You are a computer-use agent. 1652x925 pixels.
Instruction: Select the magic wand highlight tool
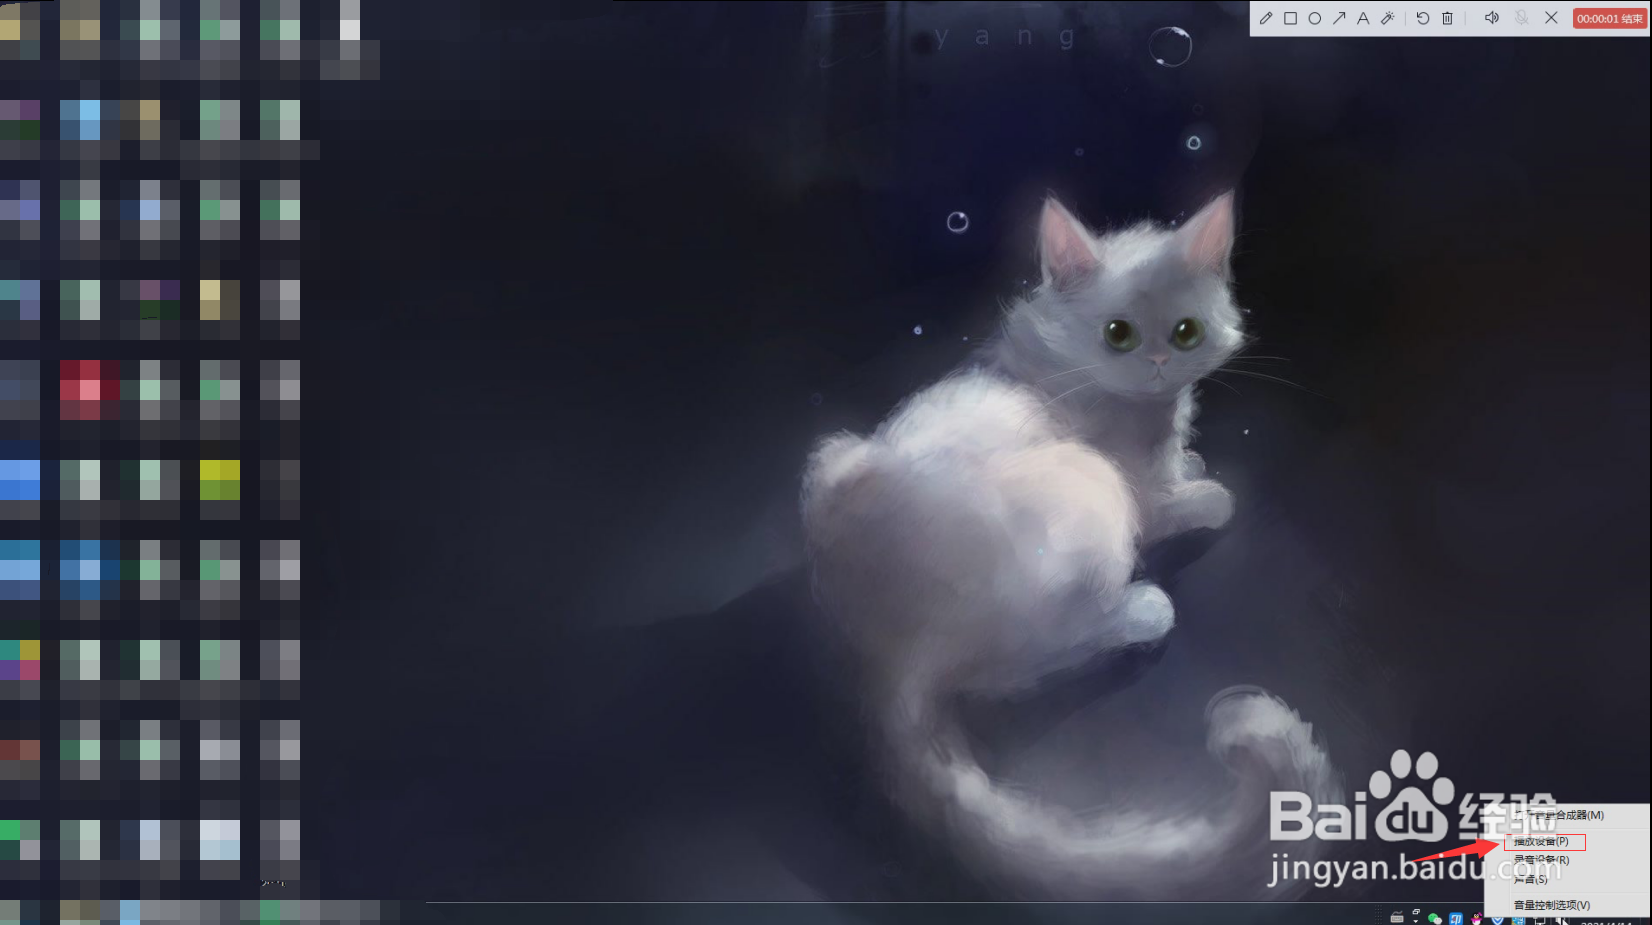[x=1388, y=18]
